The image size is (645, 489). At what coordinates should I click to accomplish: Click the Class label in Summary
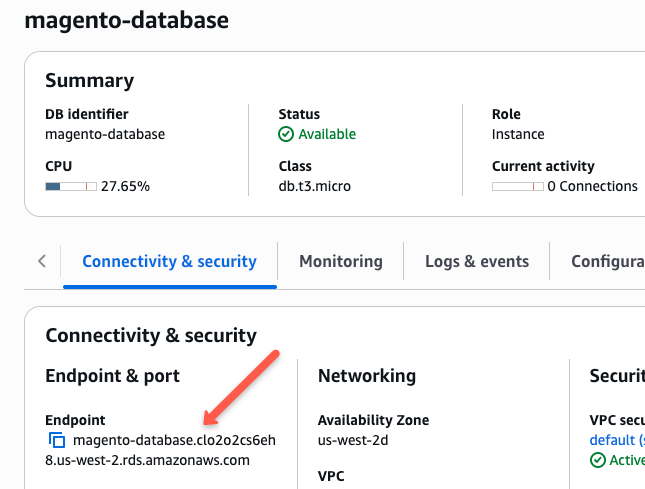[x=295, y=166]
